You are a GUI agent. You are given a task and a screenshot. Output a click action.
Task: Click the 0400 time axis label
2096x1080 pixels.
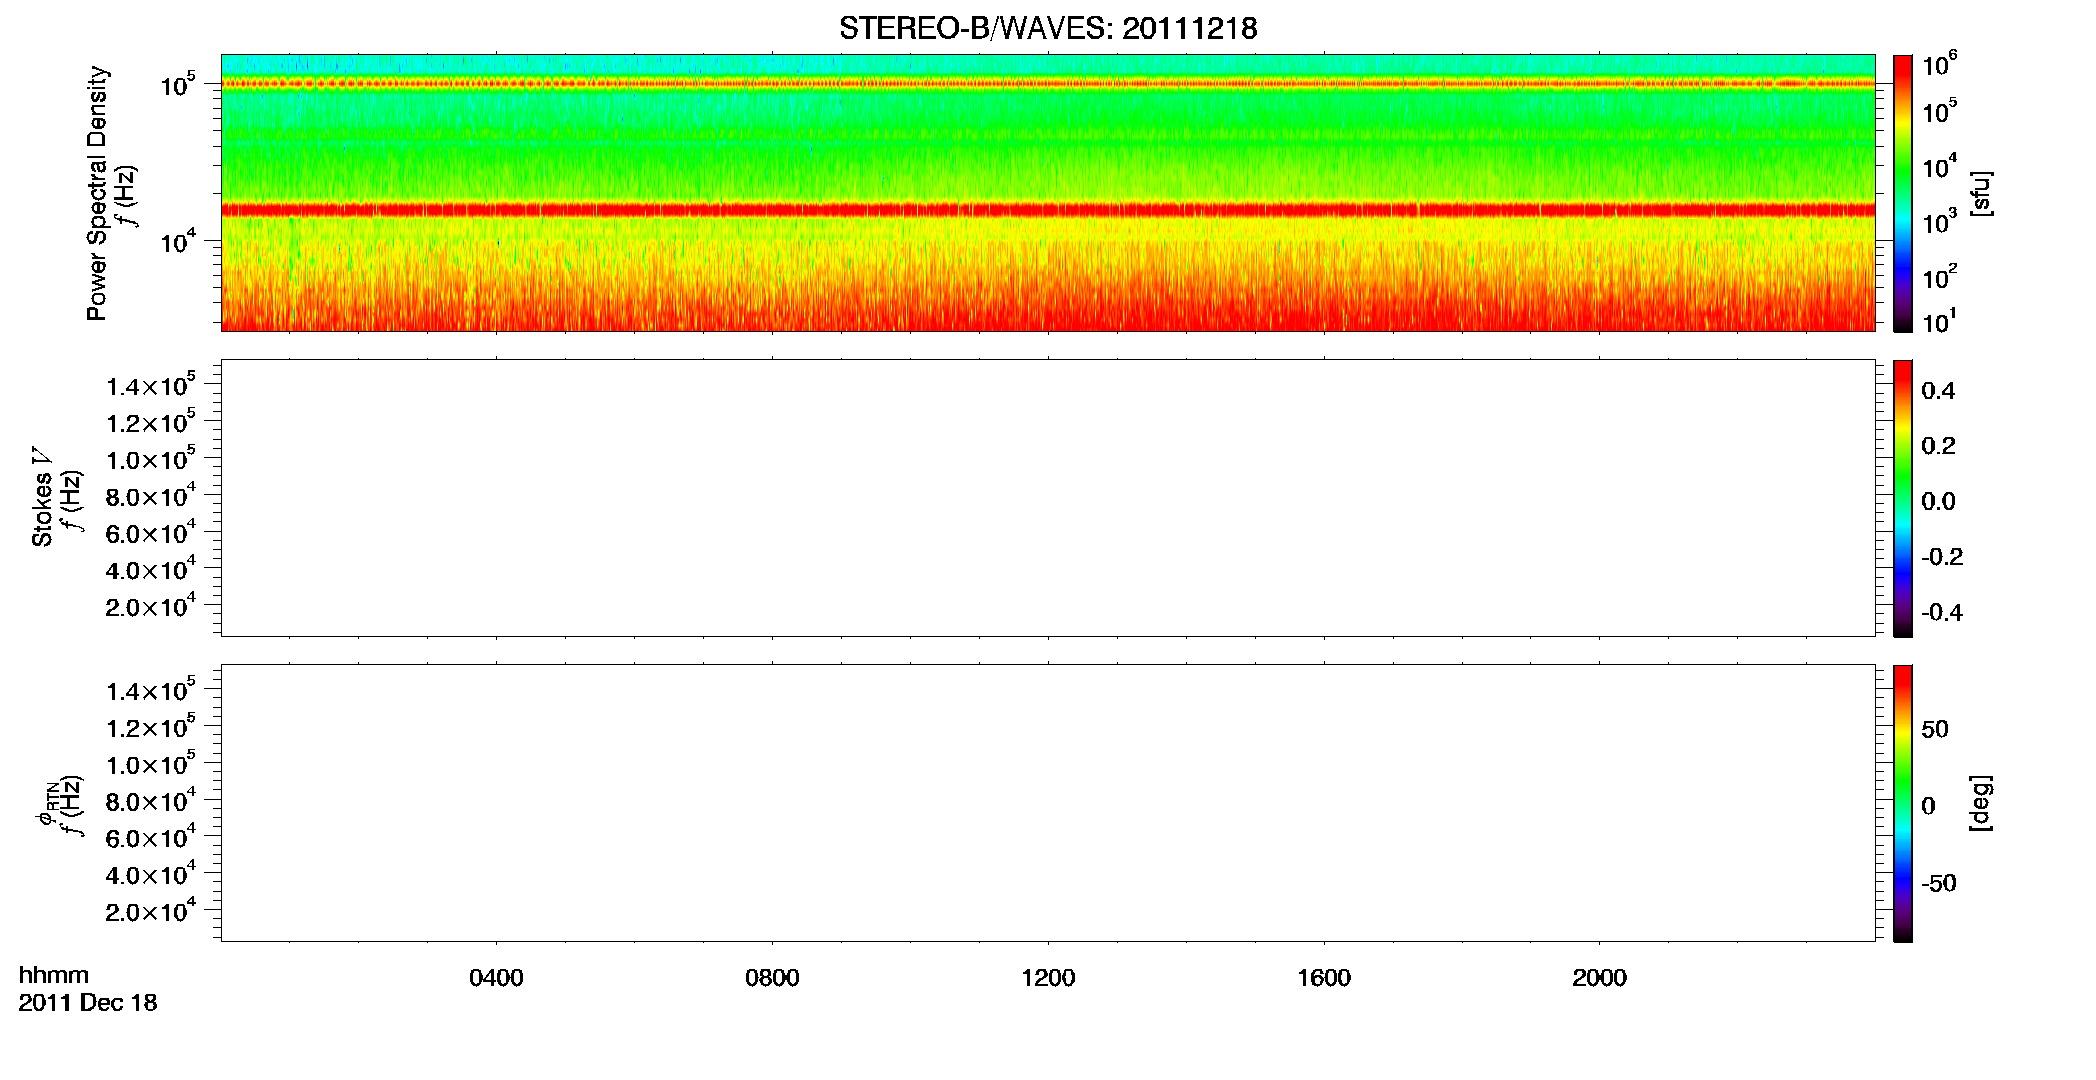click(496, 978)
